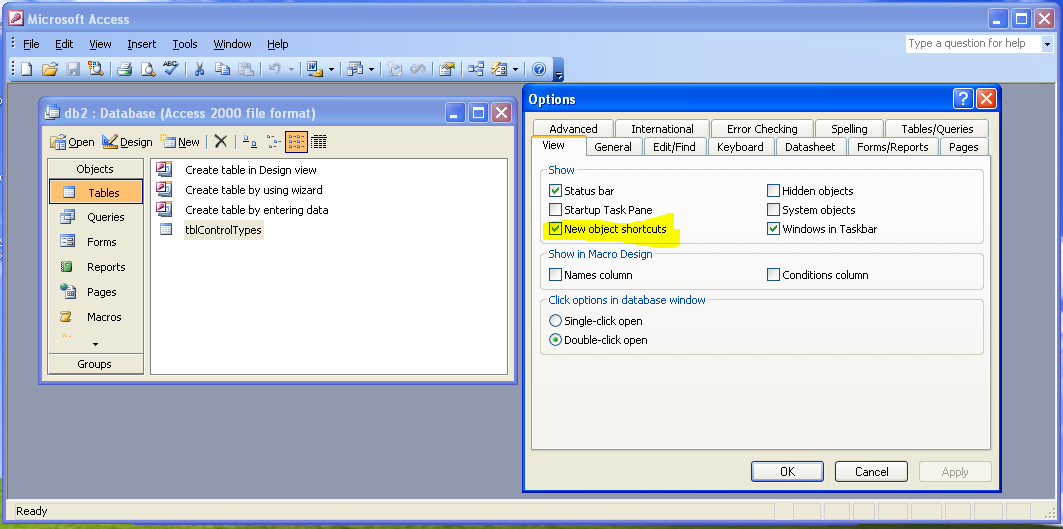Image resolution: width=1063 pixels, height=529 pixels.
Task: Click the Groups bar in database window
Action: click(95, 364)
